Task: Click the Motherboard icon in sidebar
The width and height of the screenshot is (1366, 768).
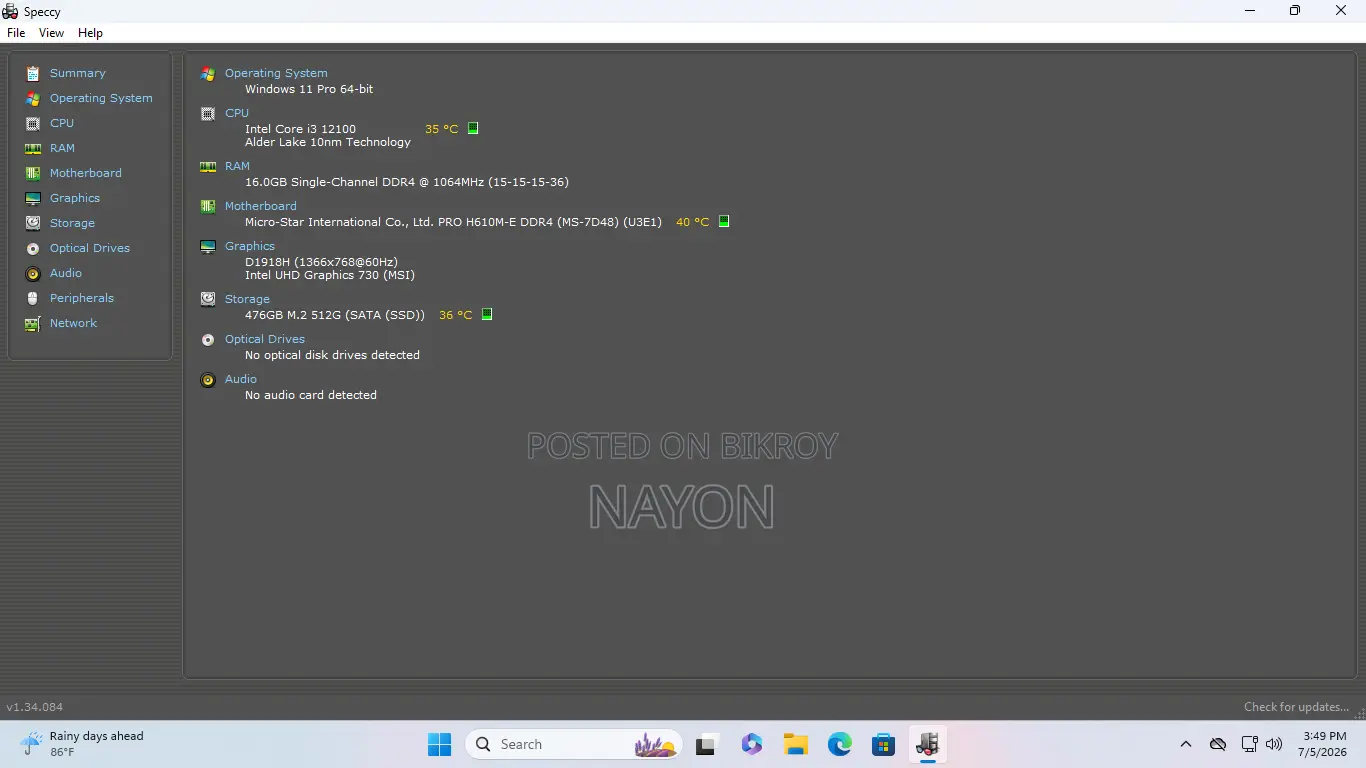Action: click(x=33, y=173)
